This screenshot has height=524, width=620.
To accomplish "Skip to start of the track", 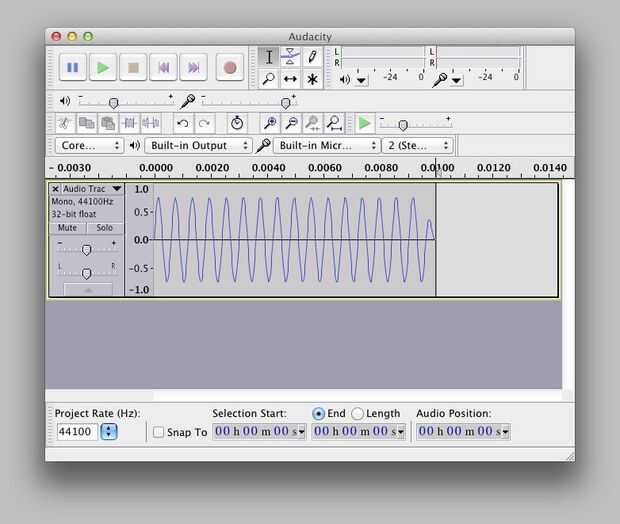I will [x=163, y=68].
